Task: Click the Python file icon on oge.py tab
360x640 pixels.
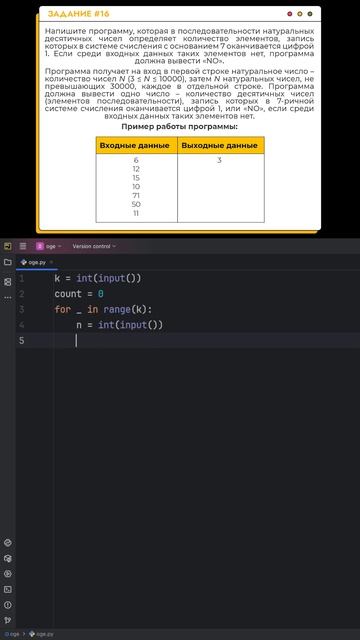Action: (x=24, y=262)
